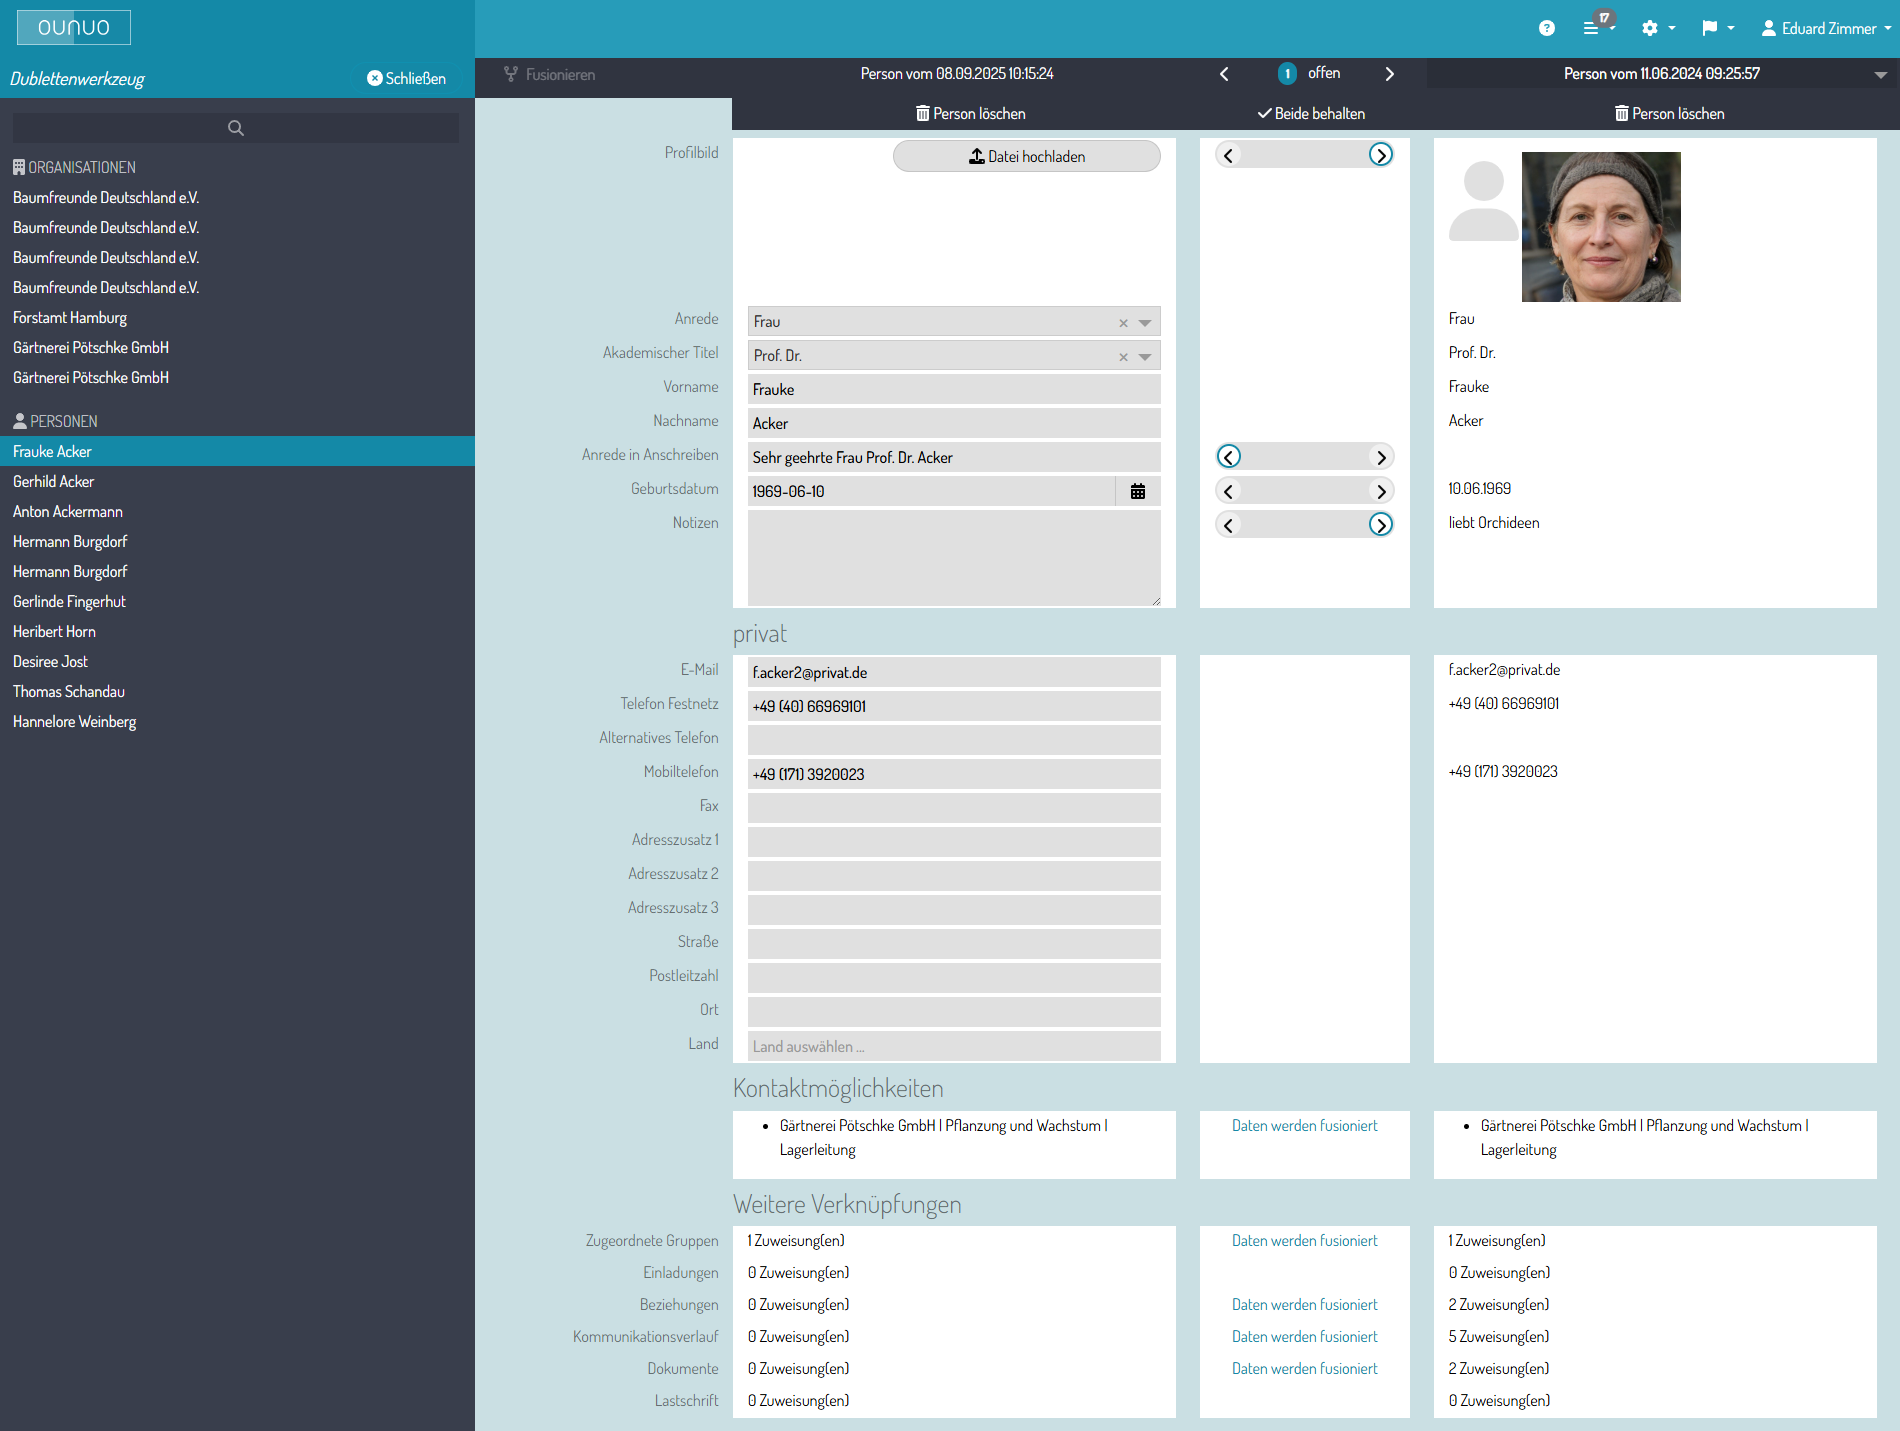Expand the Person vom 11.06.2024 dropdown arrow
This screenshot has width=1900, height=1431.
click(1880, 75)
